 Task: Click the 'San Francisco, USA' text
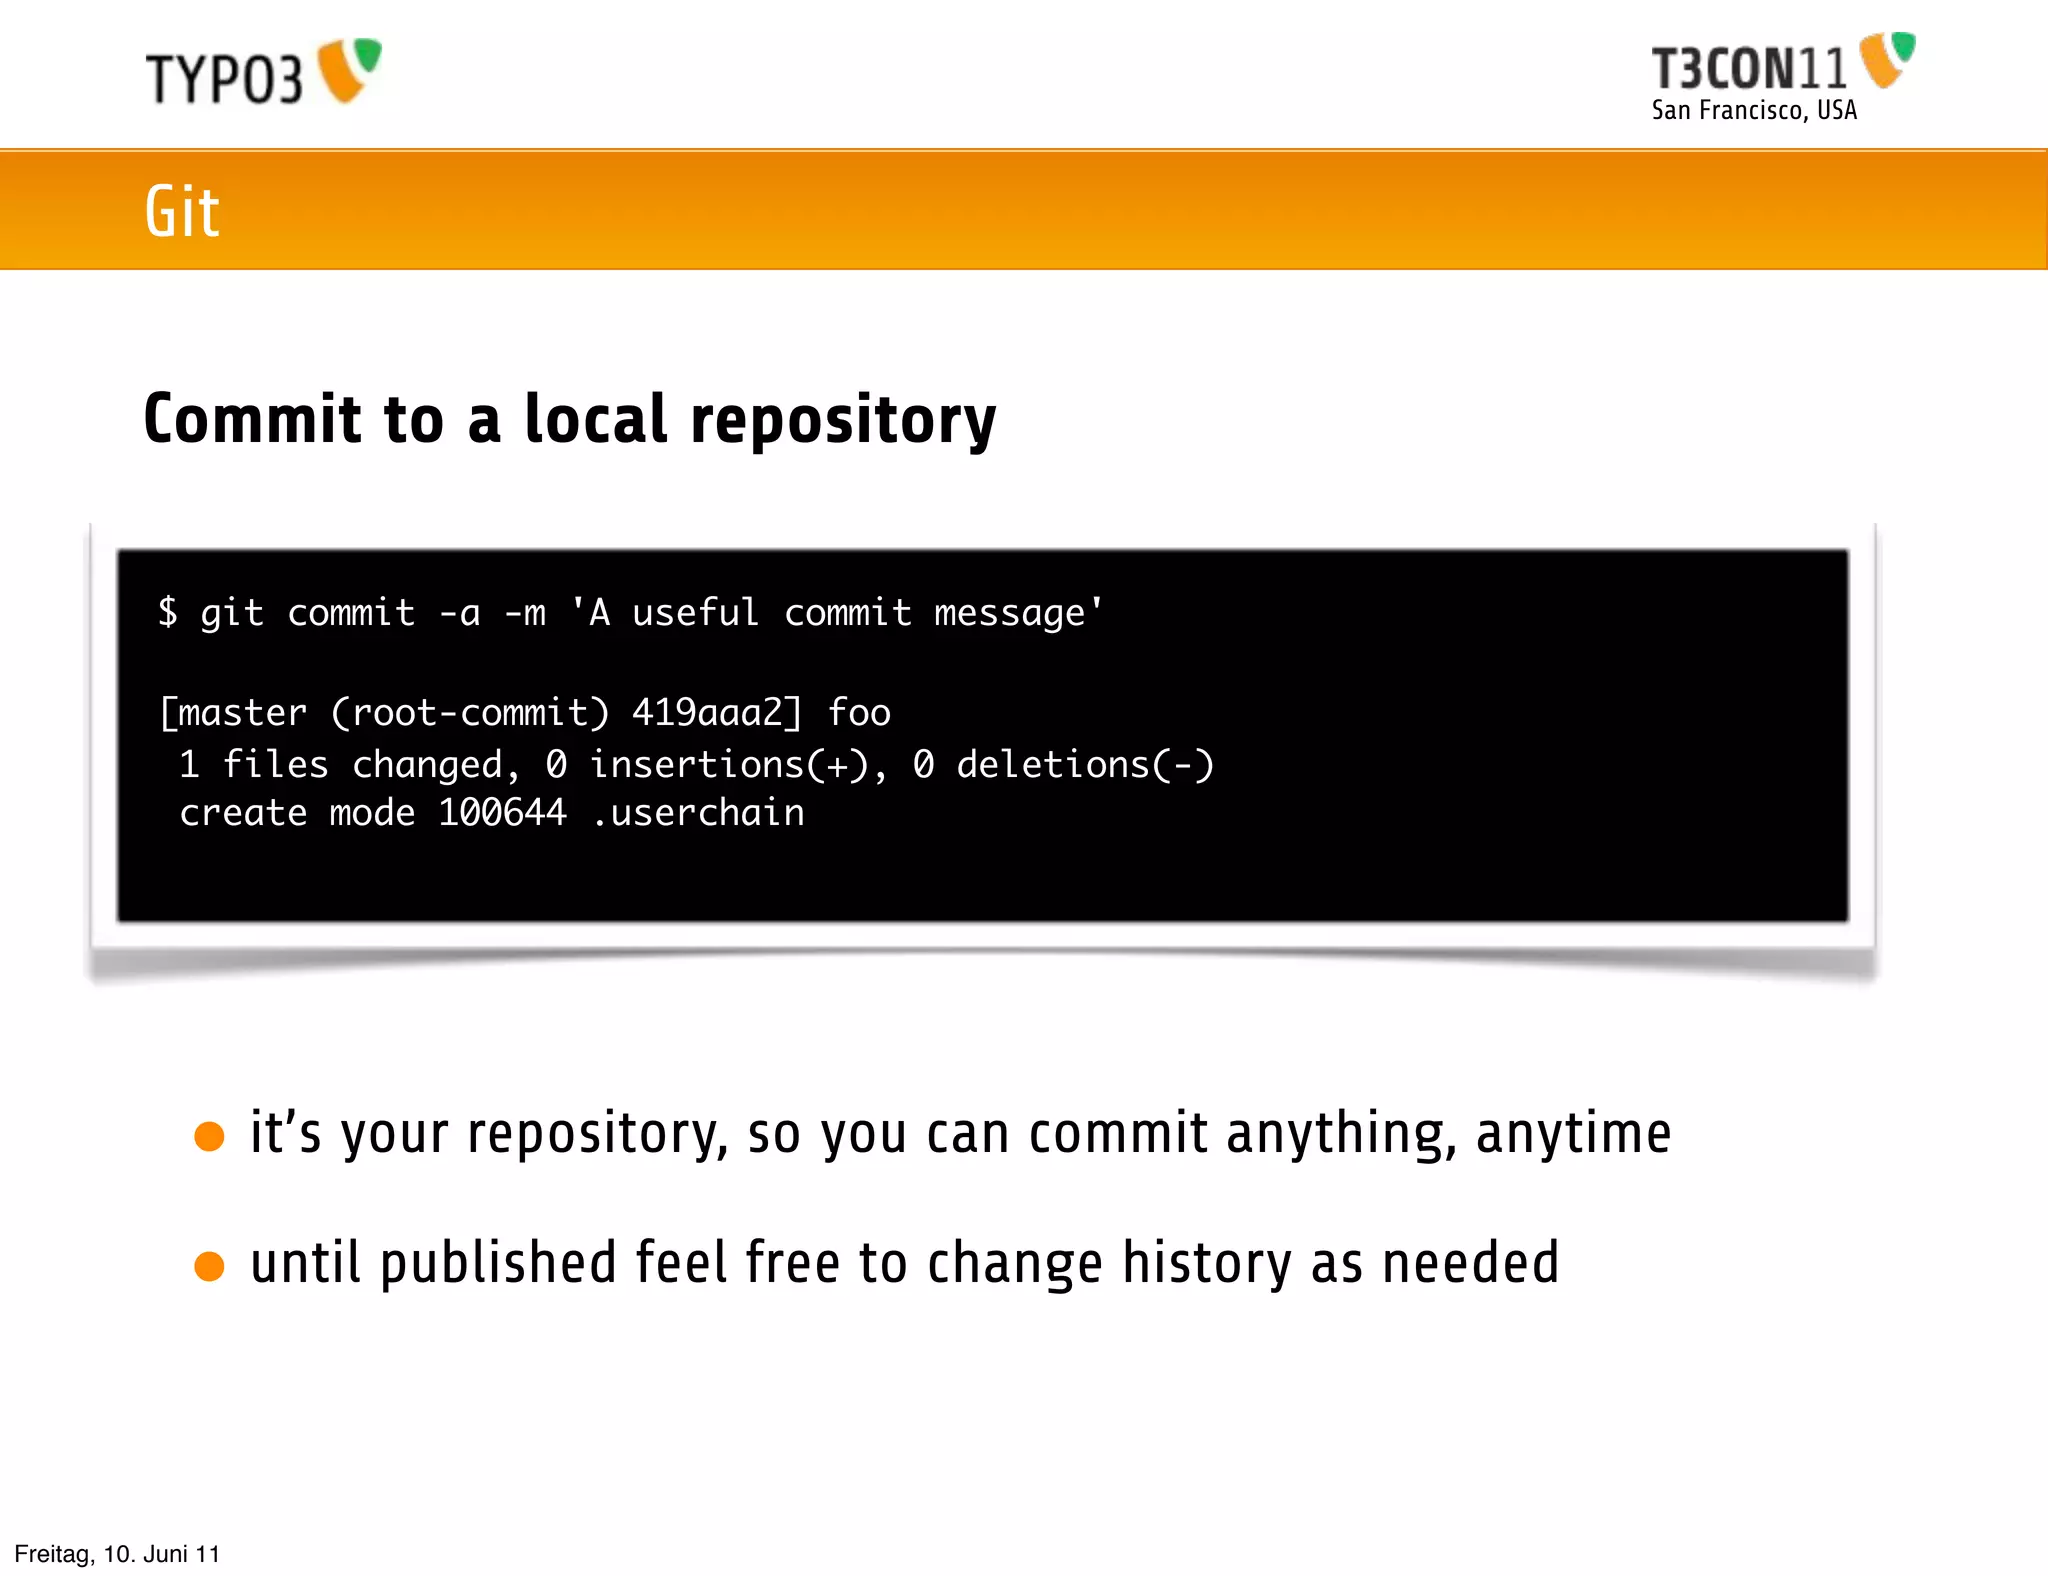[1754, 110]
